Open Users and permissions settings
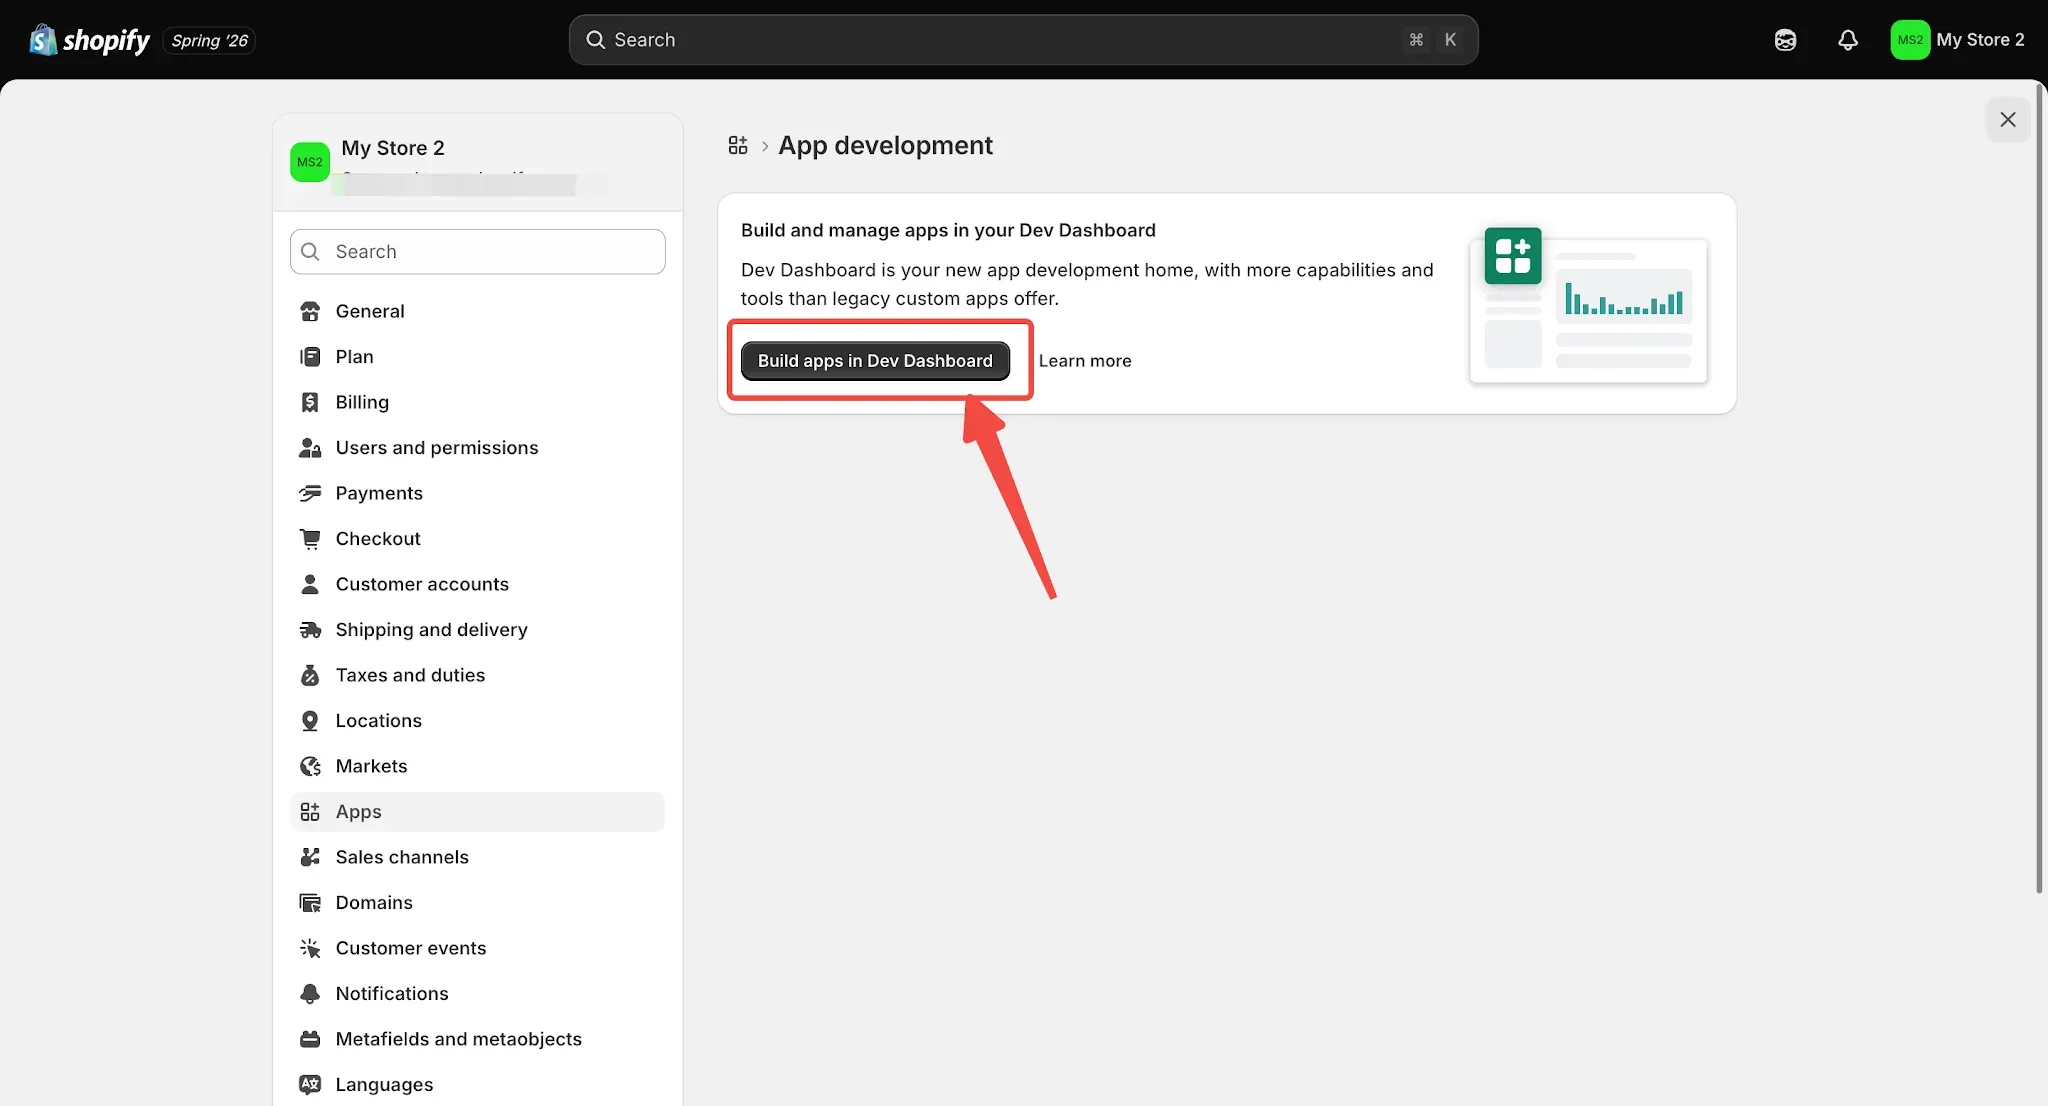Image resolution: width=2048 pixels, height=1106 pixels. click(x=477, y=448)
